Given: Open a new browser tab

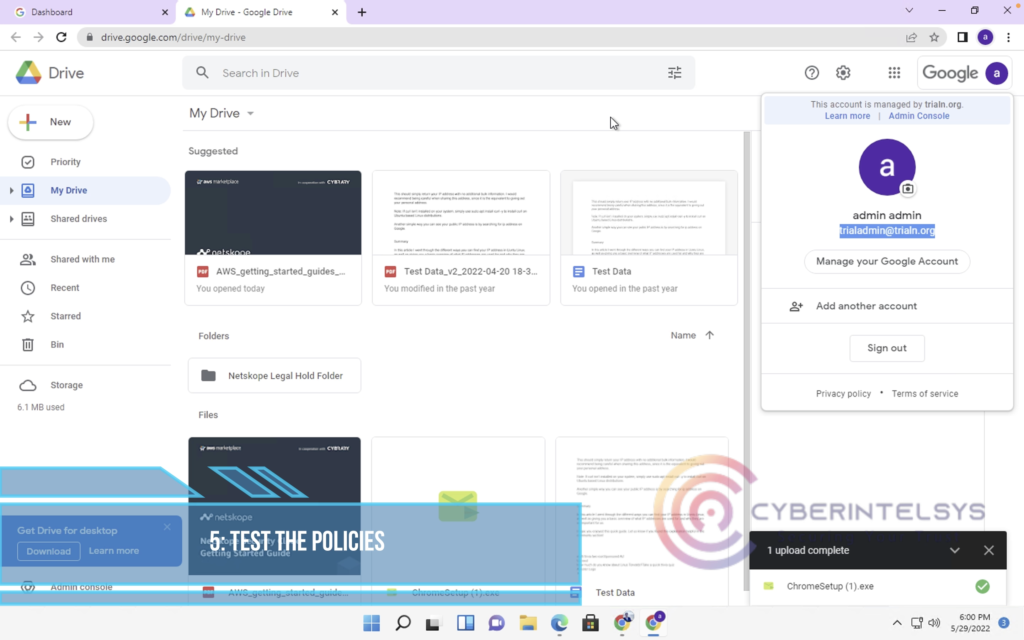Looking at the screenshot, I should click(362, 12).
